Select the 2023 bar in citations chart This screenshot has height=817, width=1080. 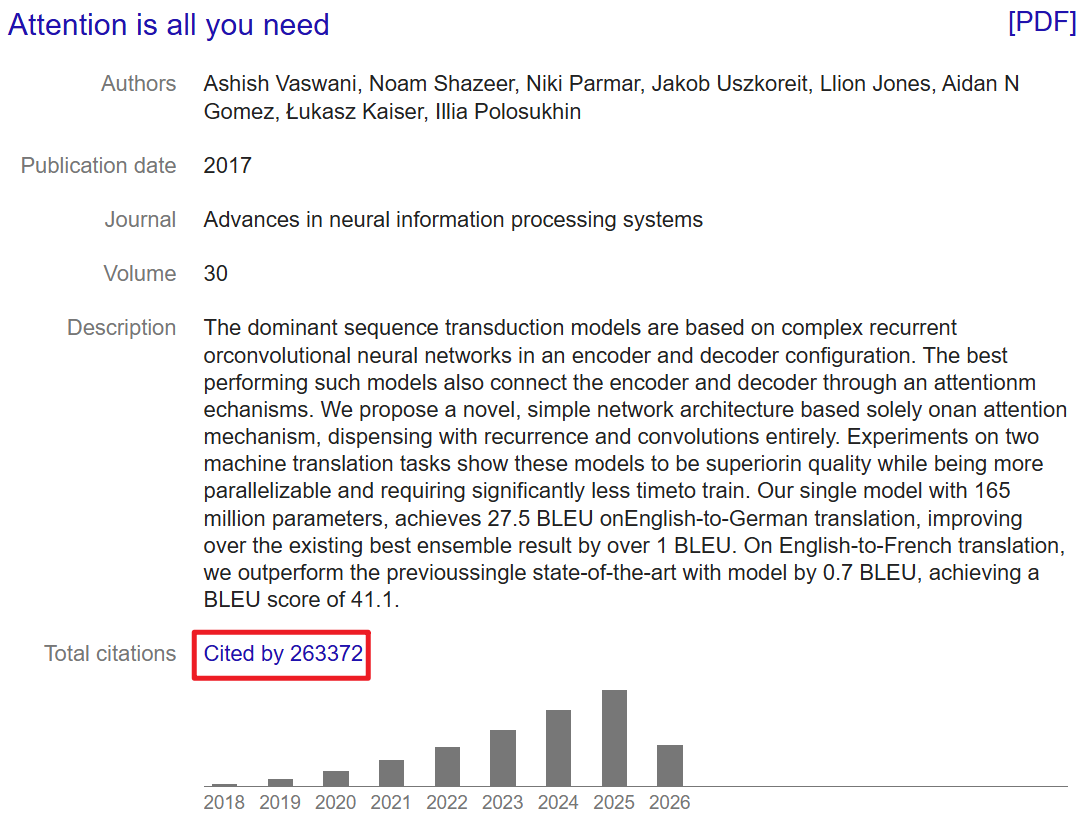coord(503,758)
